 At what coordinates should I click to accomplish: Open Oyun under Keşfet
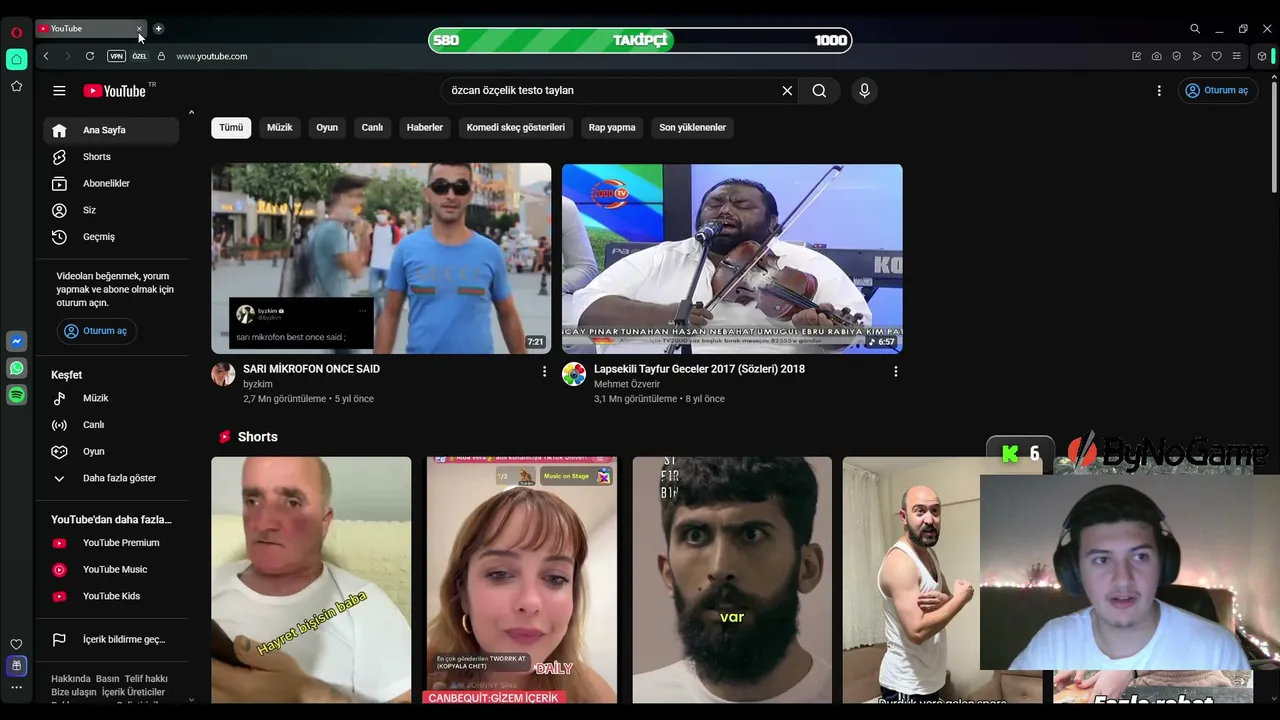point(111,451)
